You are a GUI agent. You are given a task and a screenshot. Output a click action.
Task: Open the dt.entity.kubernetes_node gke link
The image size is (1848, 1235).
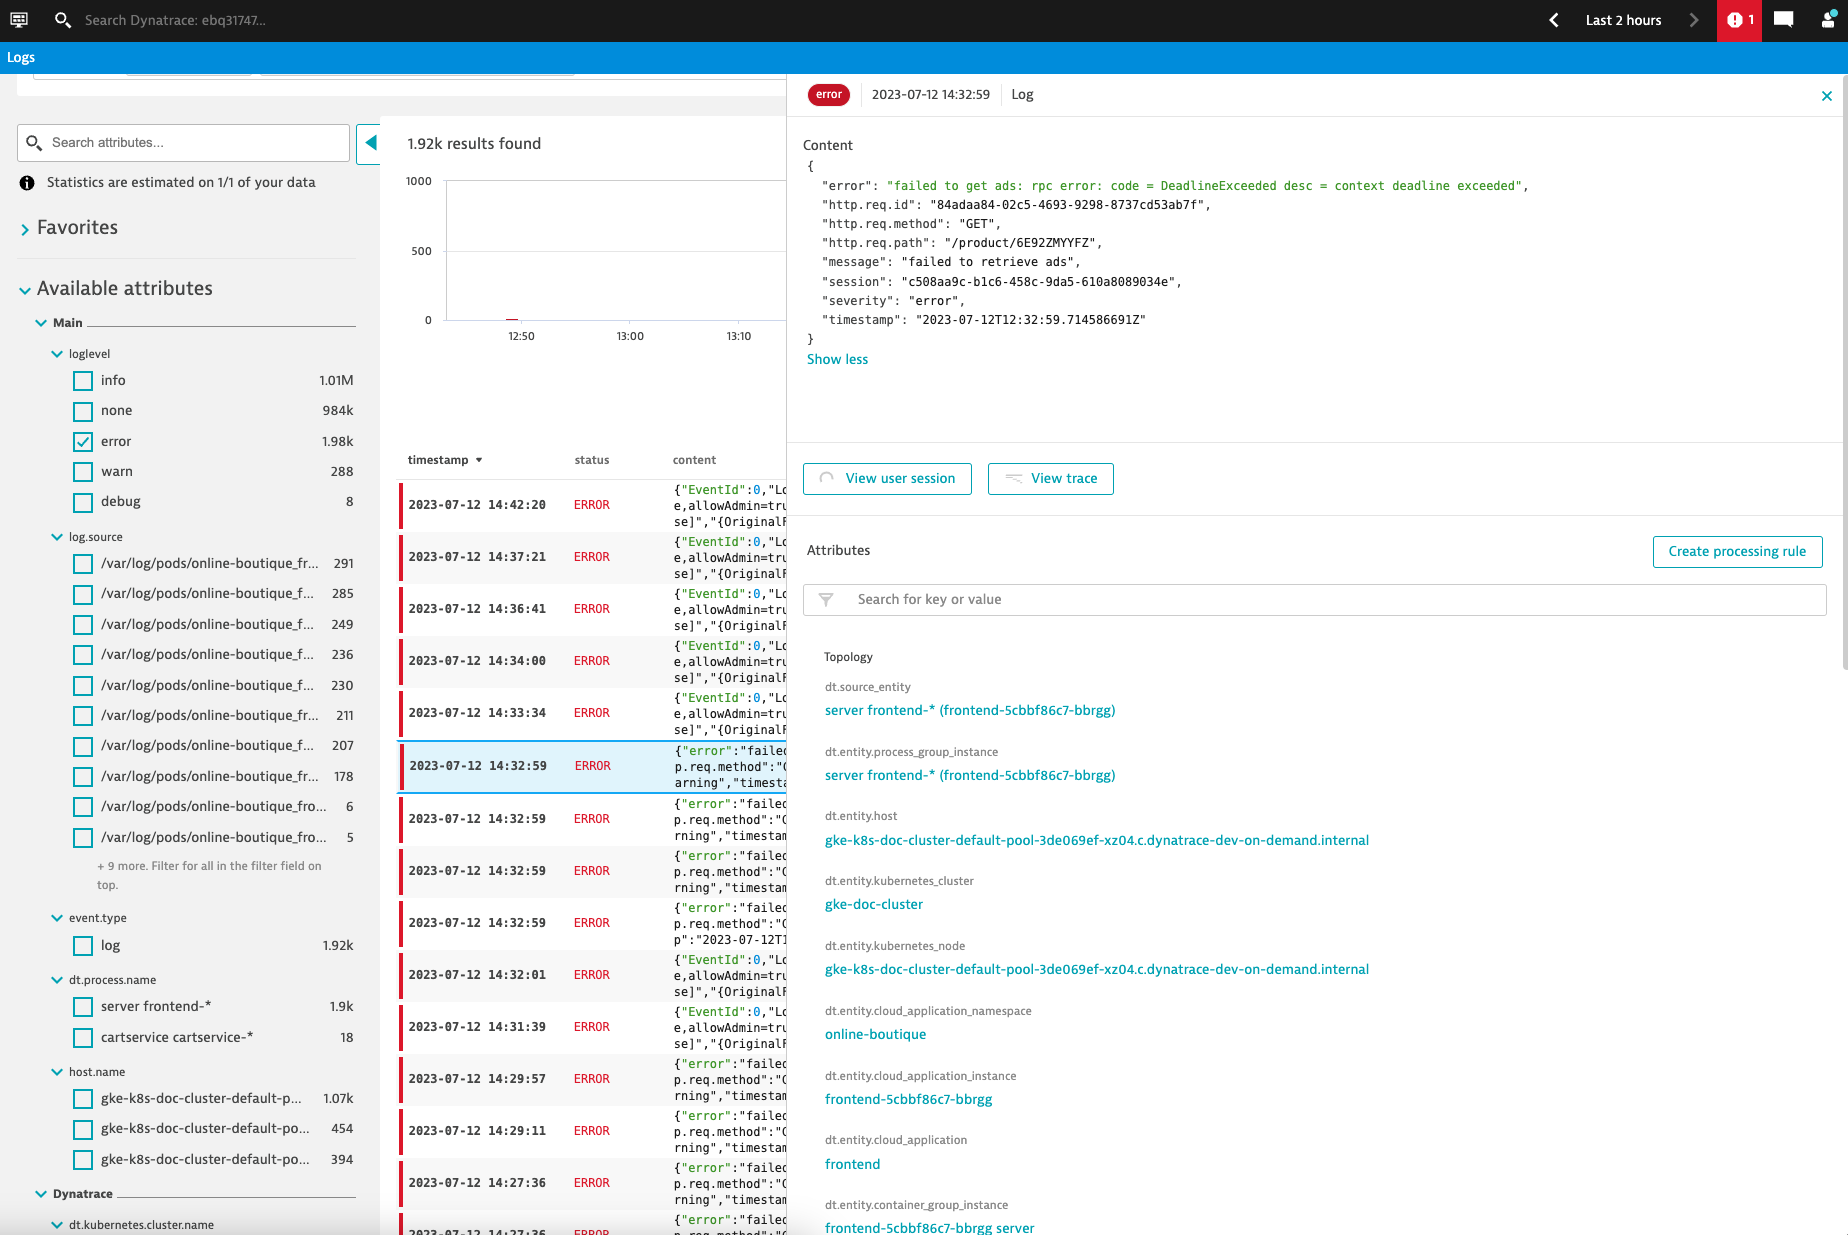1097,970
